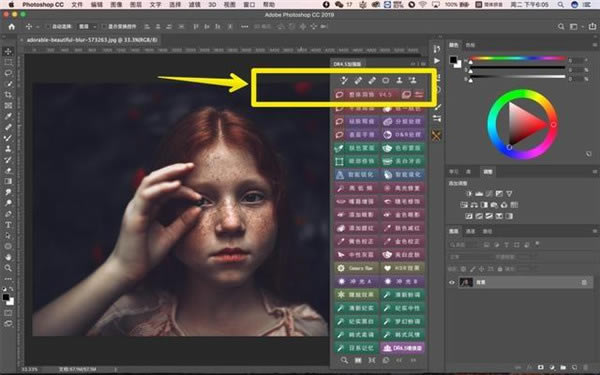Switch to the 通道 channels tab

(470, 231)
